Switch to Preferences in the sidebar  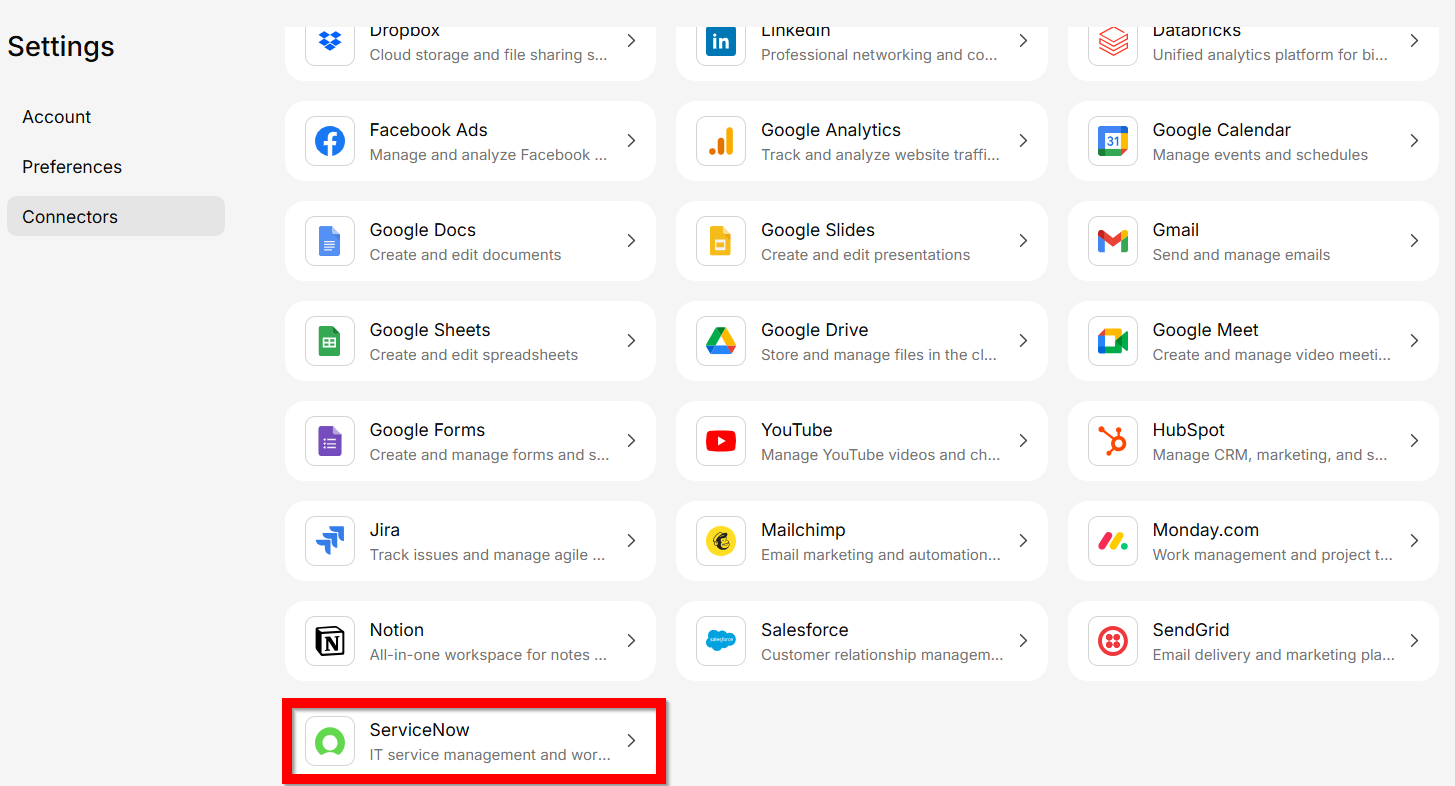(72, 167)
